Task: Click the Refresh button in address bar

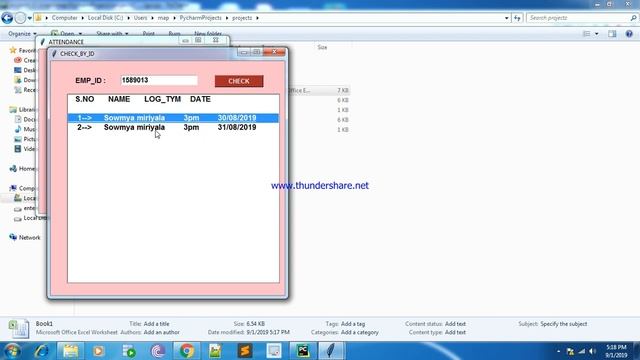Action: pyautogui.click(x=517, y=18)
